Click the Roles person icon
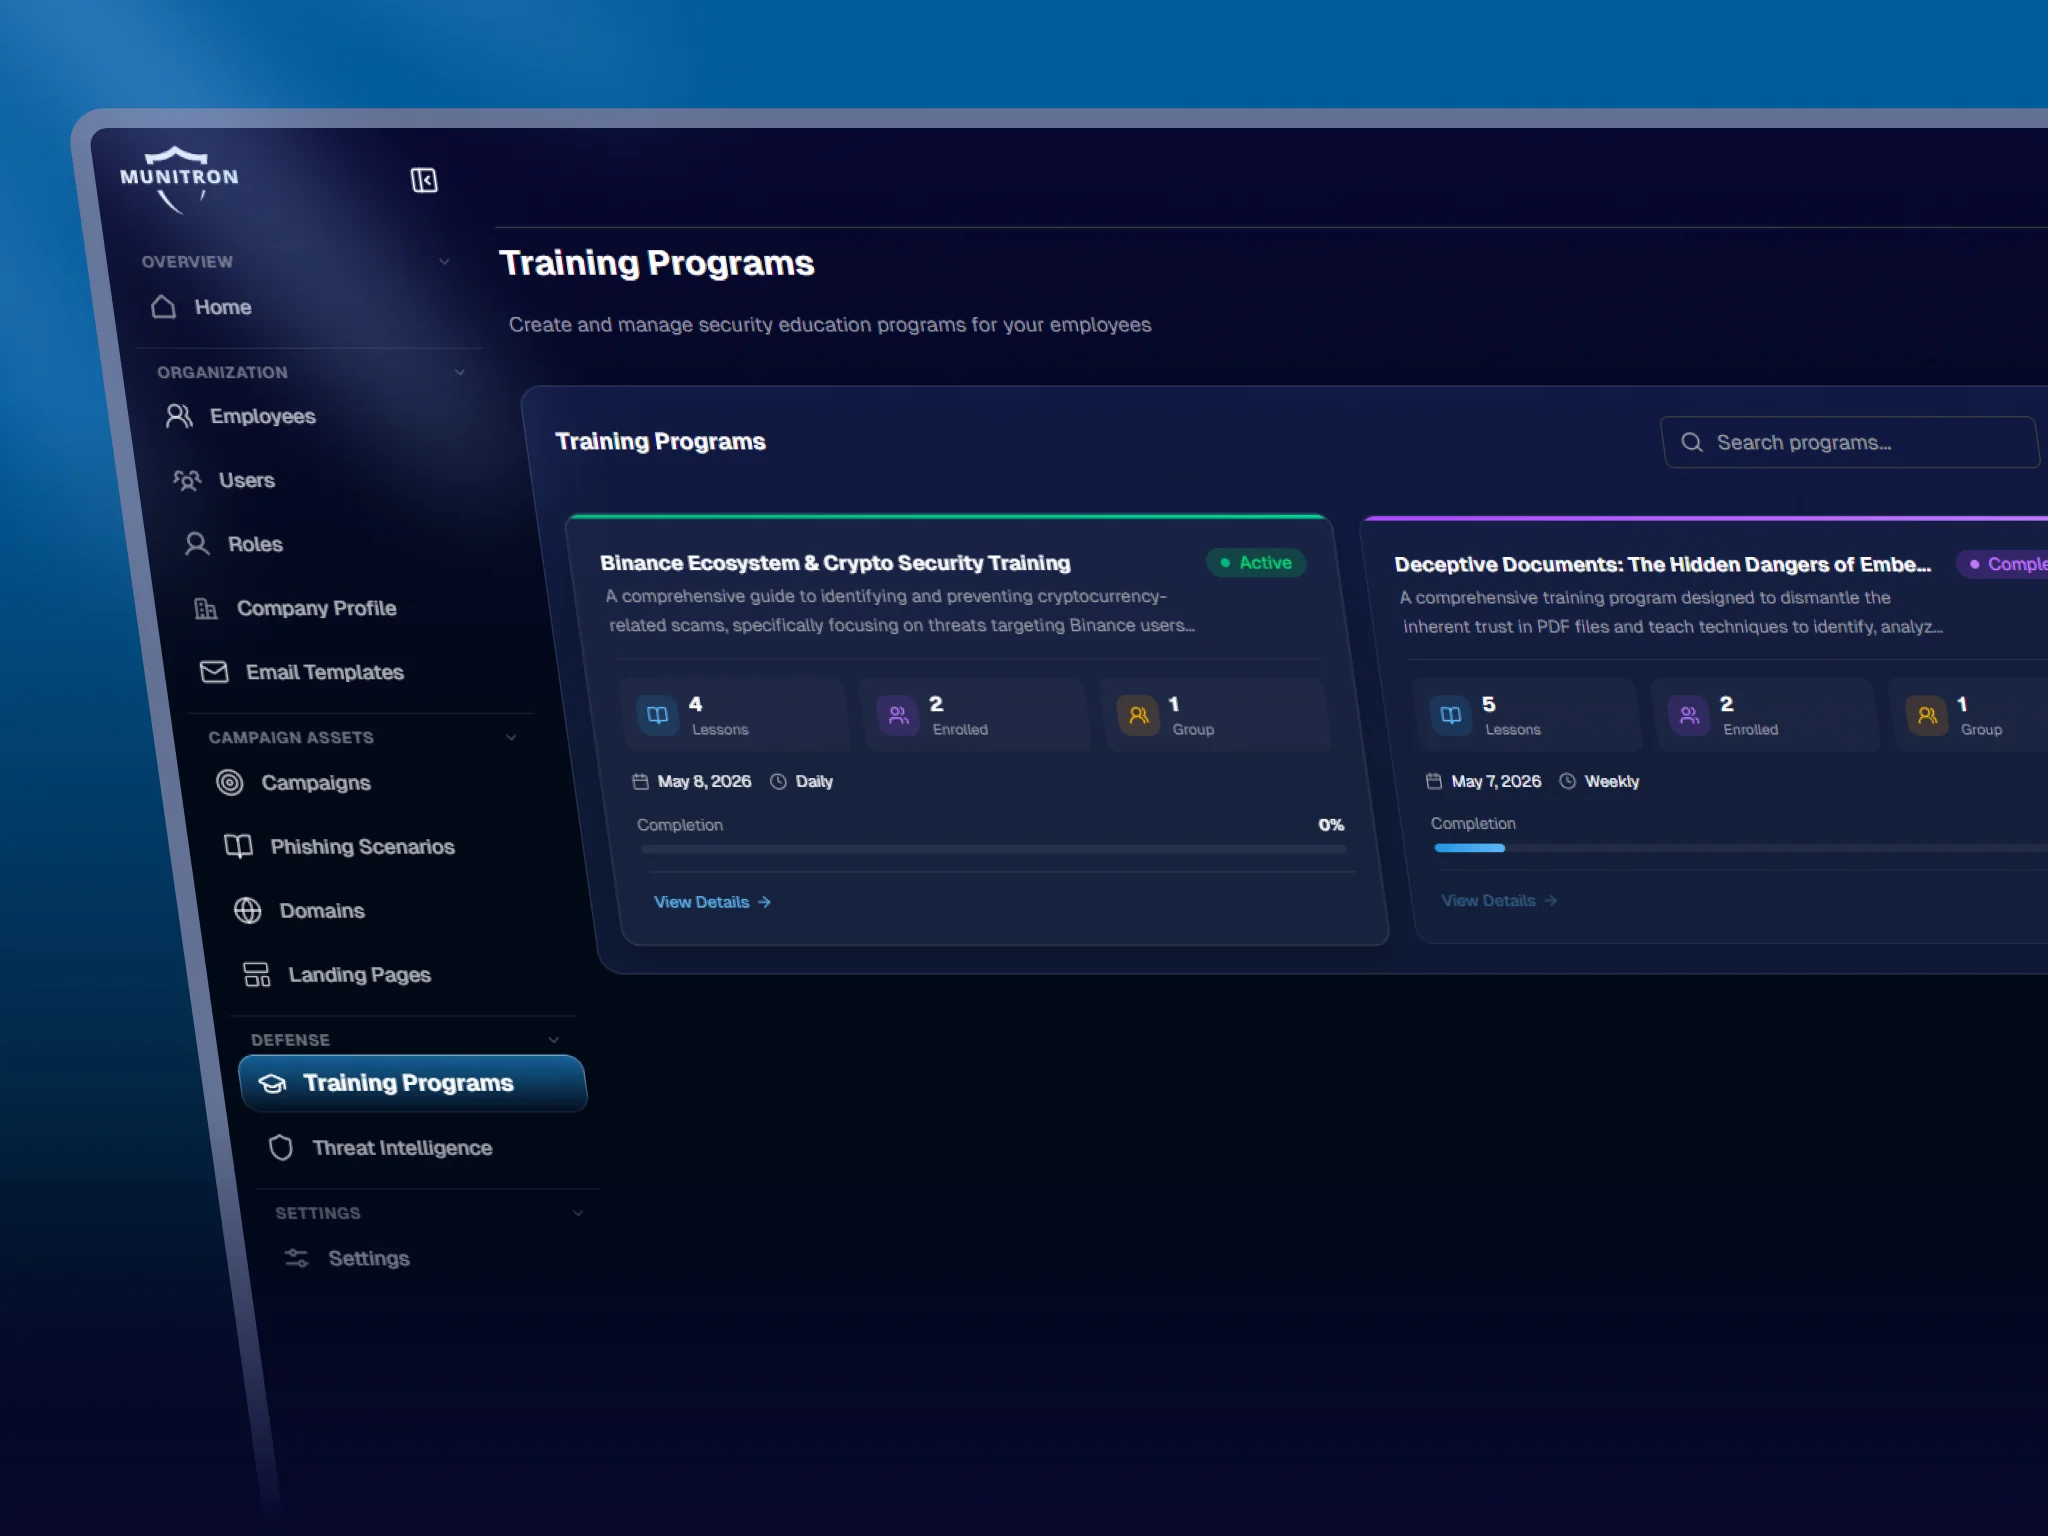The width and height of the screenshot is (2048, 1536). point(197,544)
